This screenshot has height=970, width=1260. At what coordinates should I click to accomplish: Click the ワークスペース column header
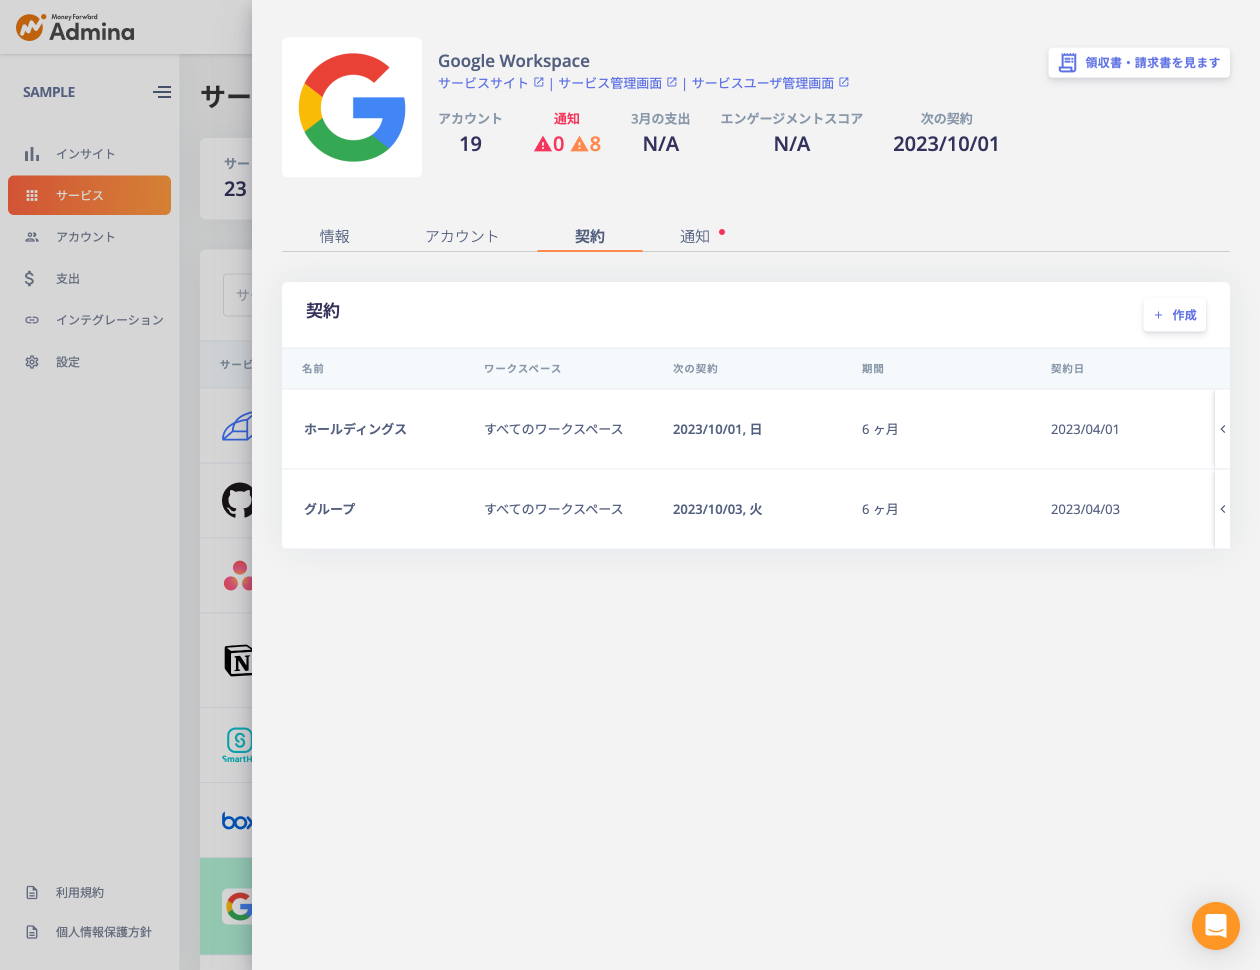(522, 369)
